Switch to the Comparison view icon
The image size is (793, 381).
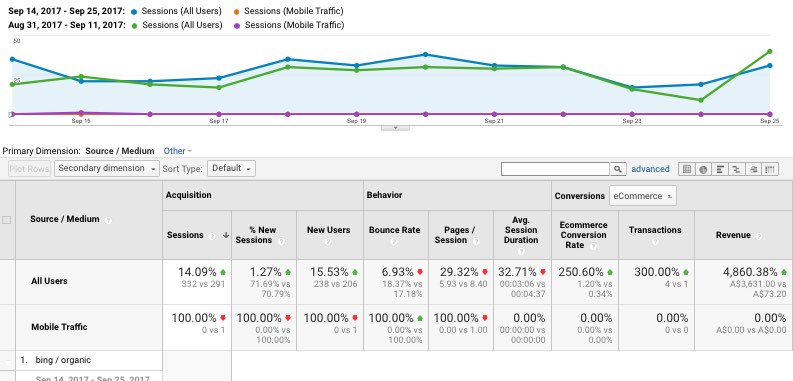coord(737,169)
